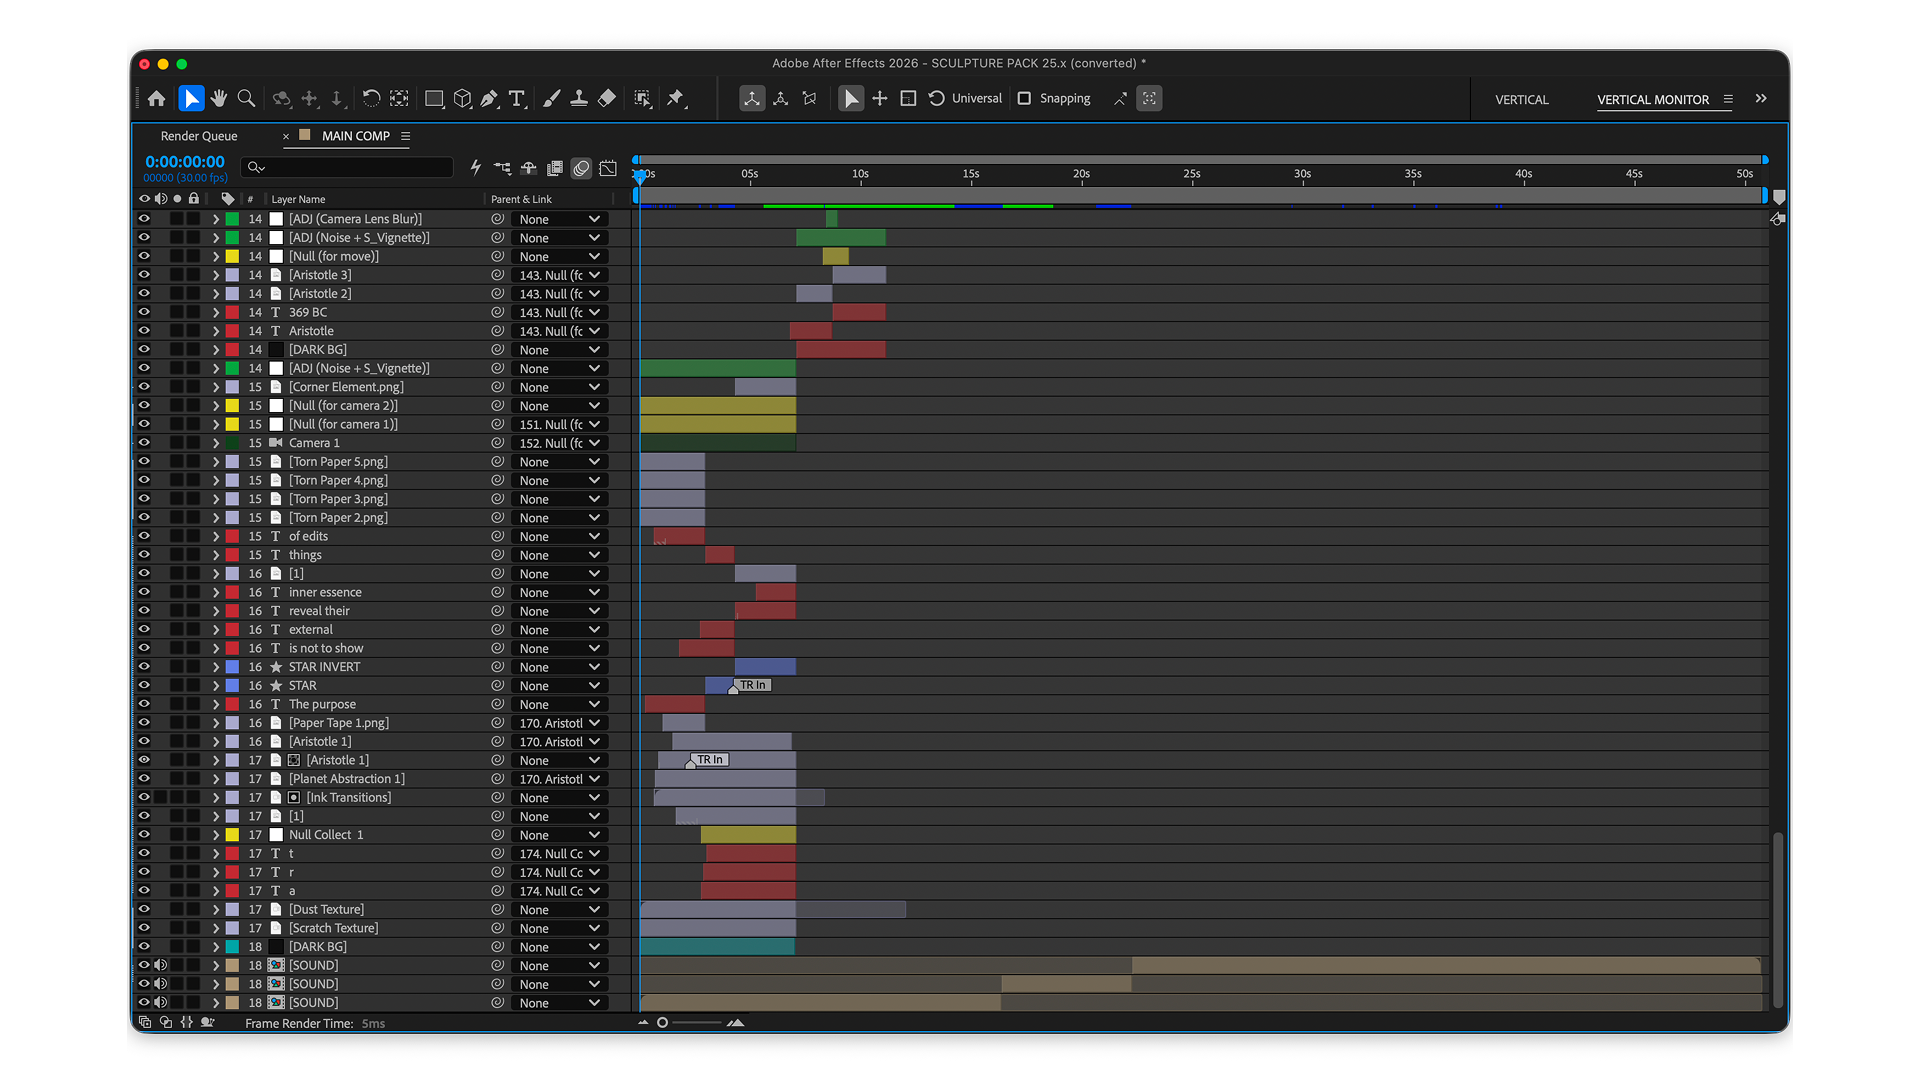Viewport: 1920px width, 1080px height.
Task: Open parent dropdown for Null Collect 1
Action: (x=559, y=835)
